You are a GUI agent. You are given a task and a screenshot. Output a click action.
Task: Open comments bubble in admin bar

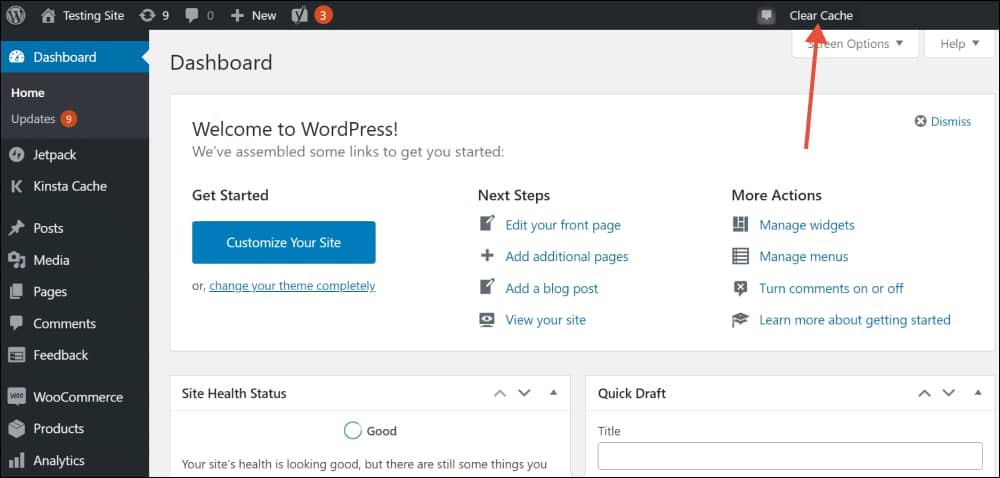click(x=191, y=15)
